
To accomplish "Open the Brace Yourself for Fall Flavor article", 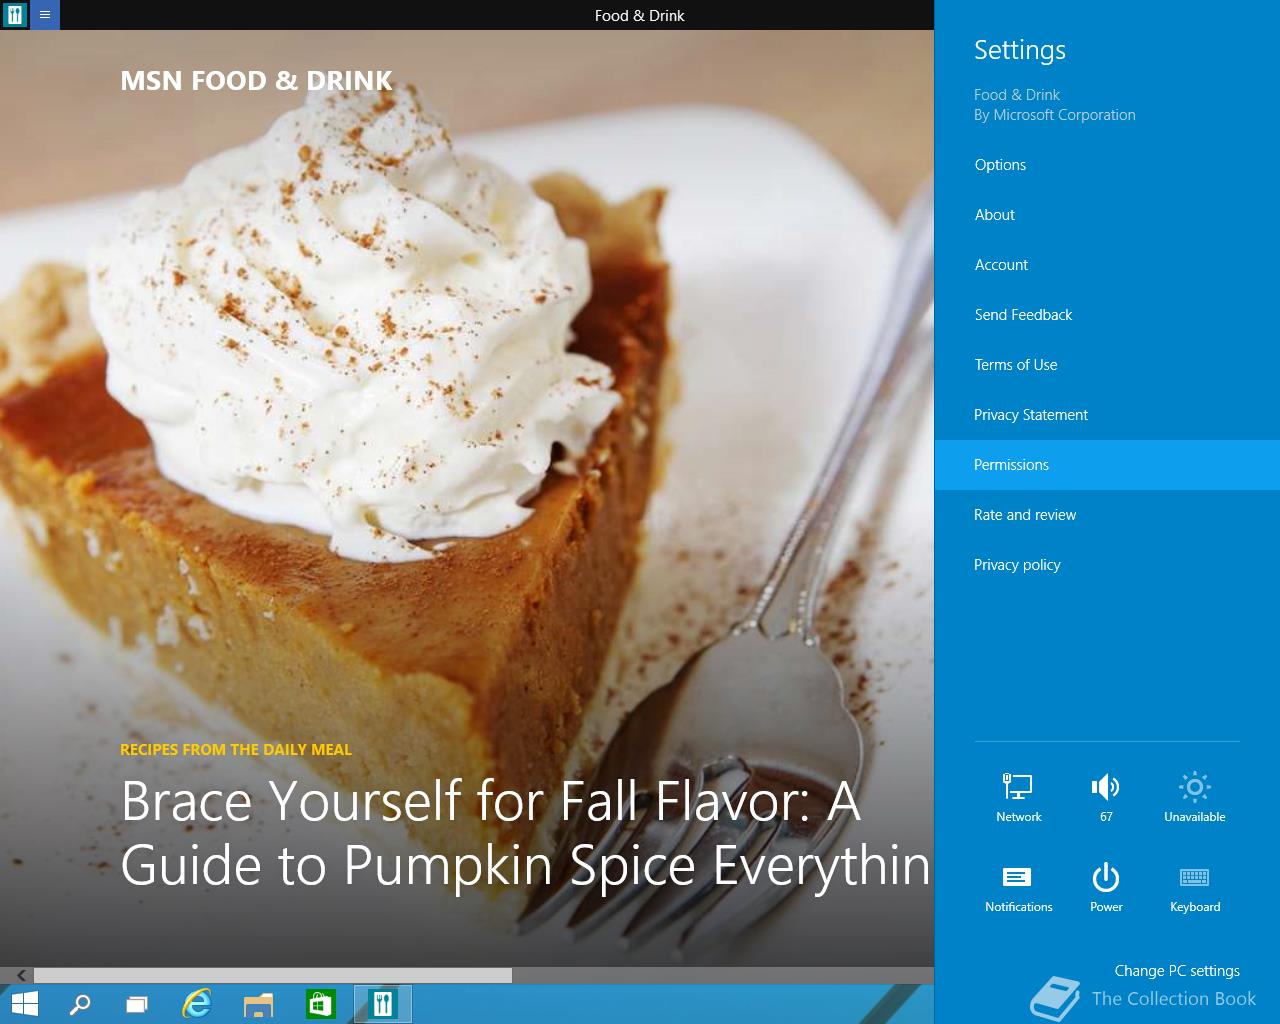I will pos(525,832).
